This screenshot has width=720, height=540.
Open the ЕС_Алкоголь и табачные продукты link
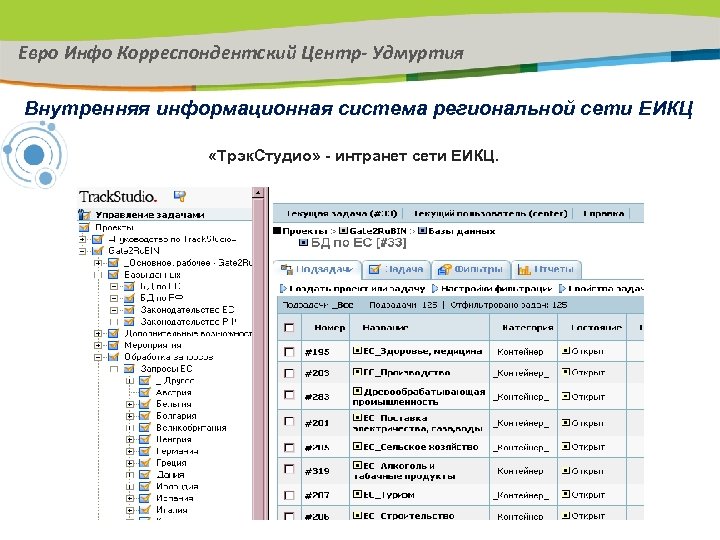404,471
